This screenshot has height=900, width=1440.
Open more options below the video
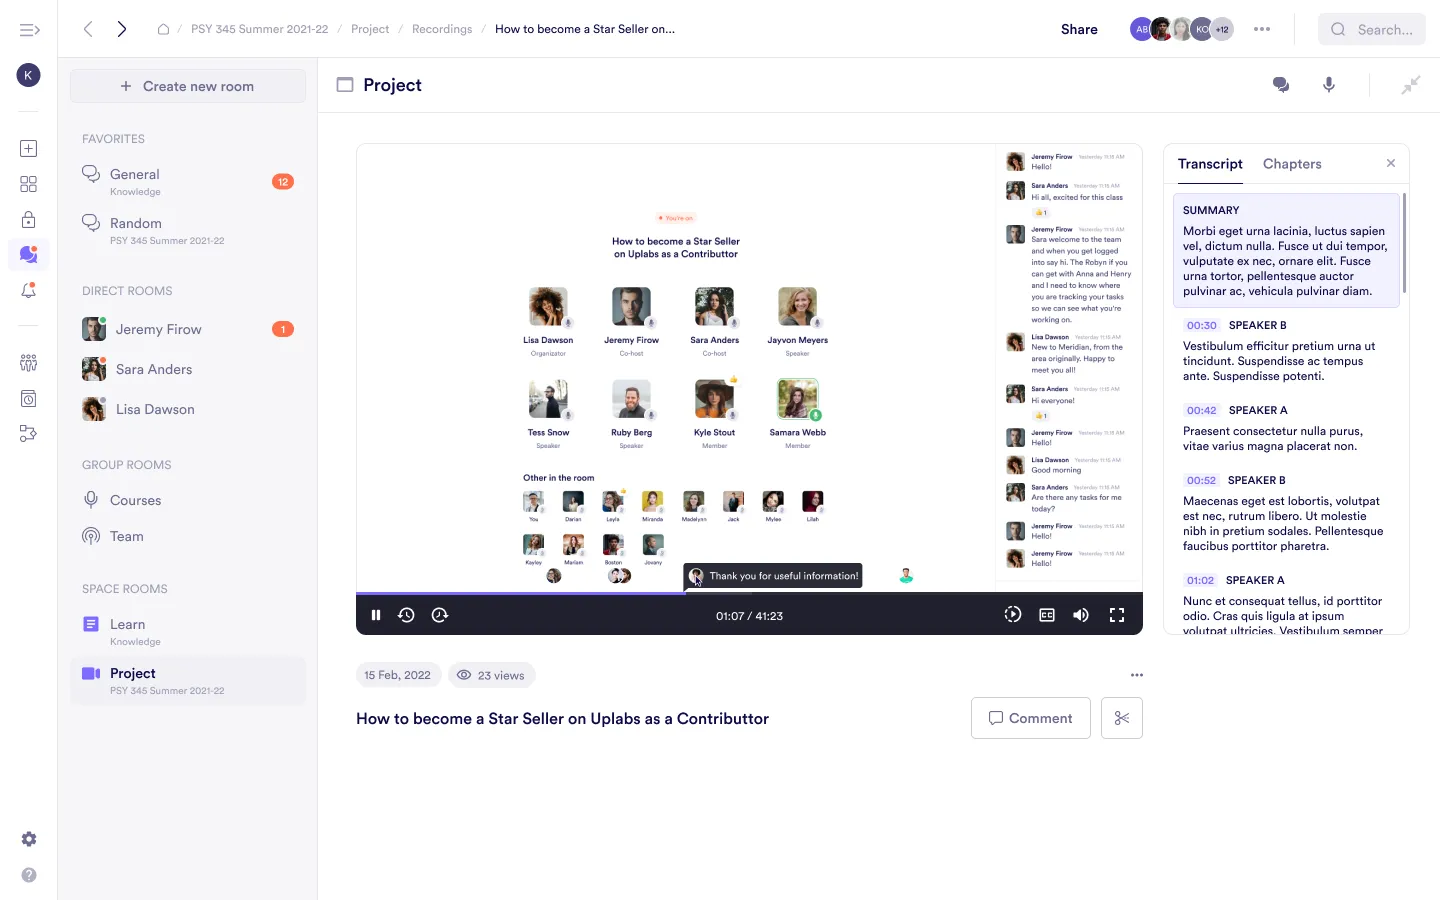point(1136,675)
